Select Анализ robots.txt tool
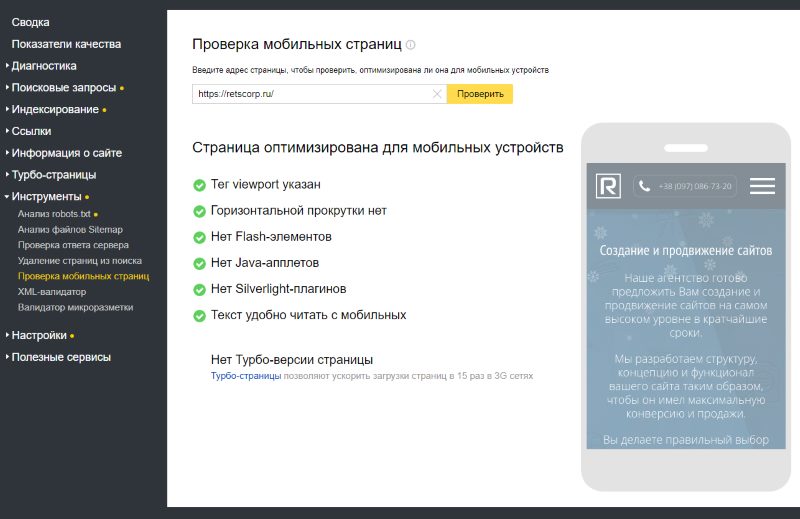This screenshot has width=800, height=519. [54, 214]
